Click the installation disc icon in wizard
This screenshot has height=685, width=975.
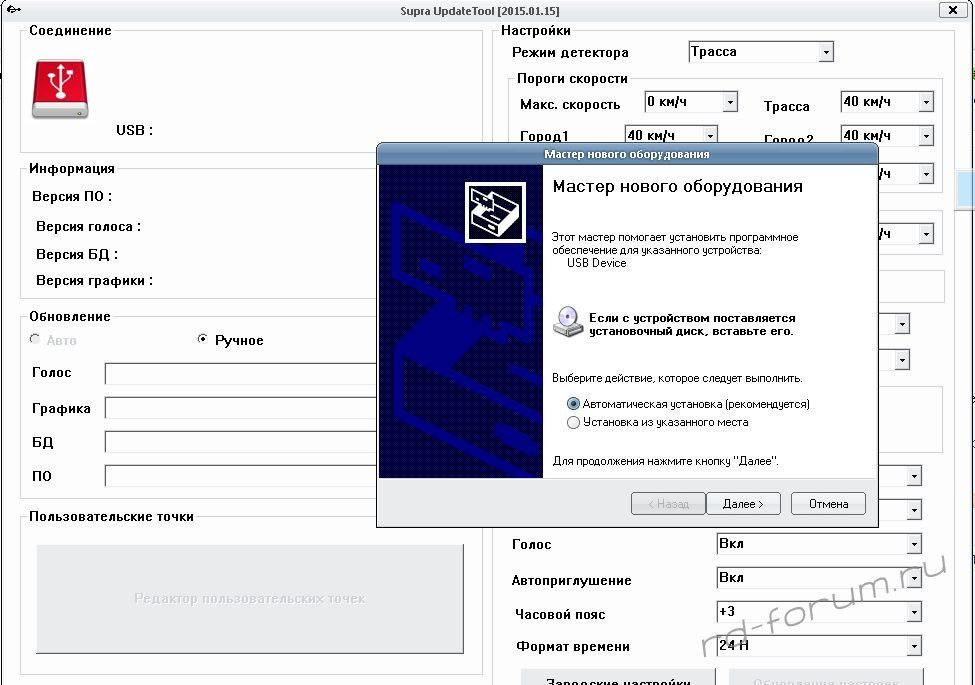pos(568,322)
